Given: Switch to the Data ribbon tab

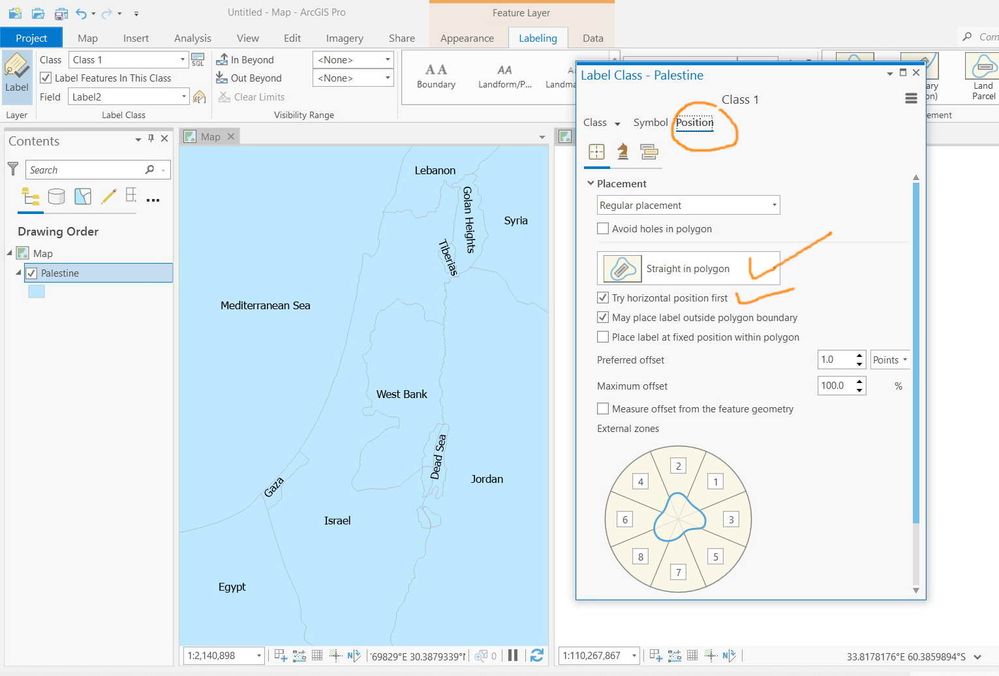Looking at the screenshot, I should (x=593, y=38).
